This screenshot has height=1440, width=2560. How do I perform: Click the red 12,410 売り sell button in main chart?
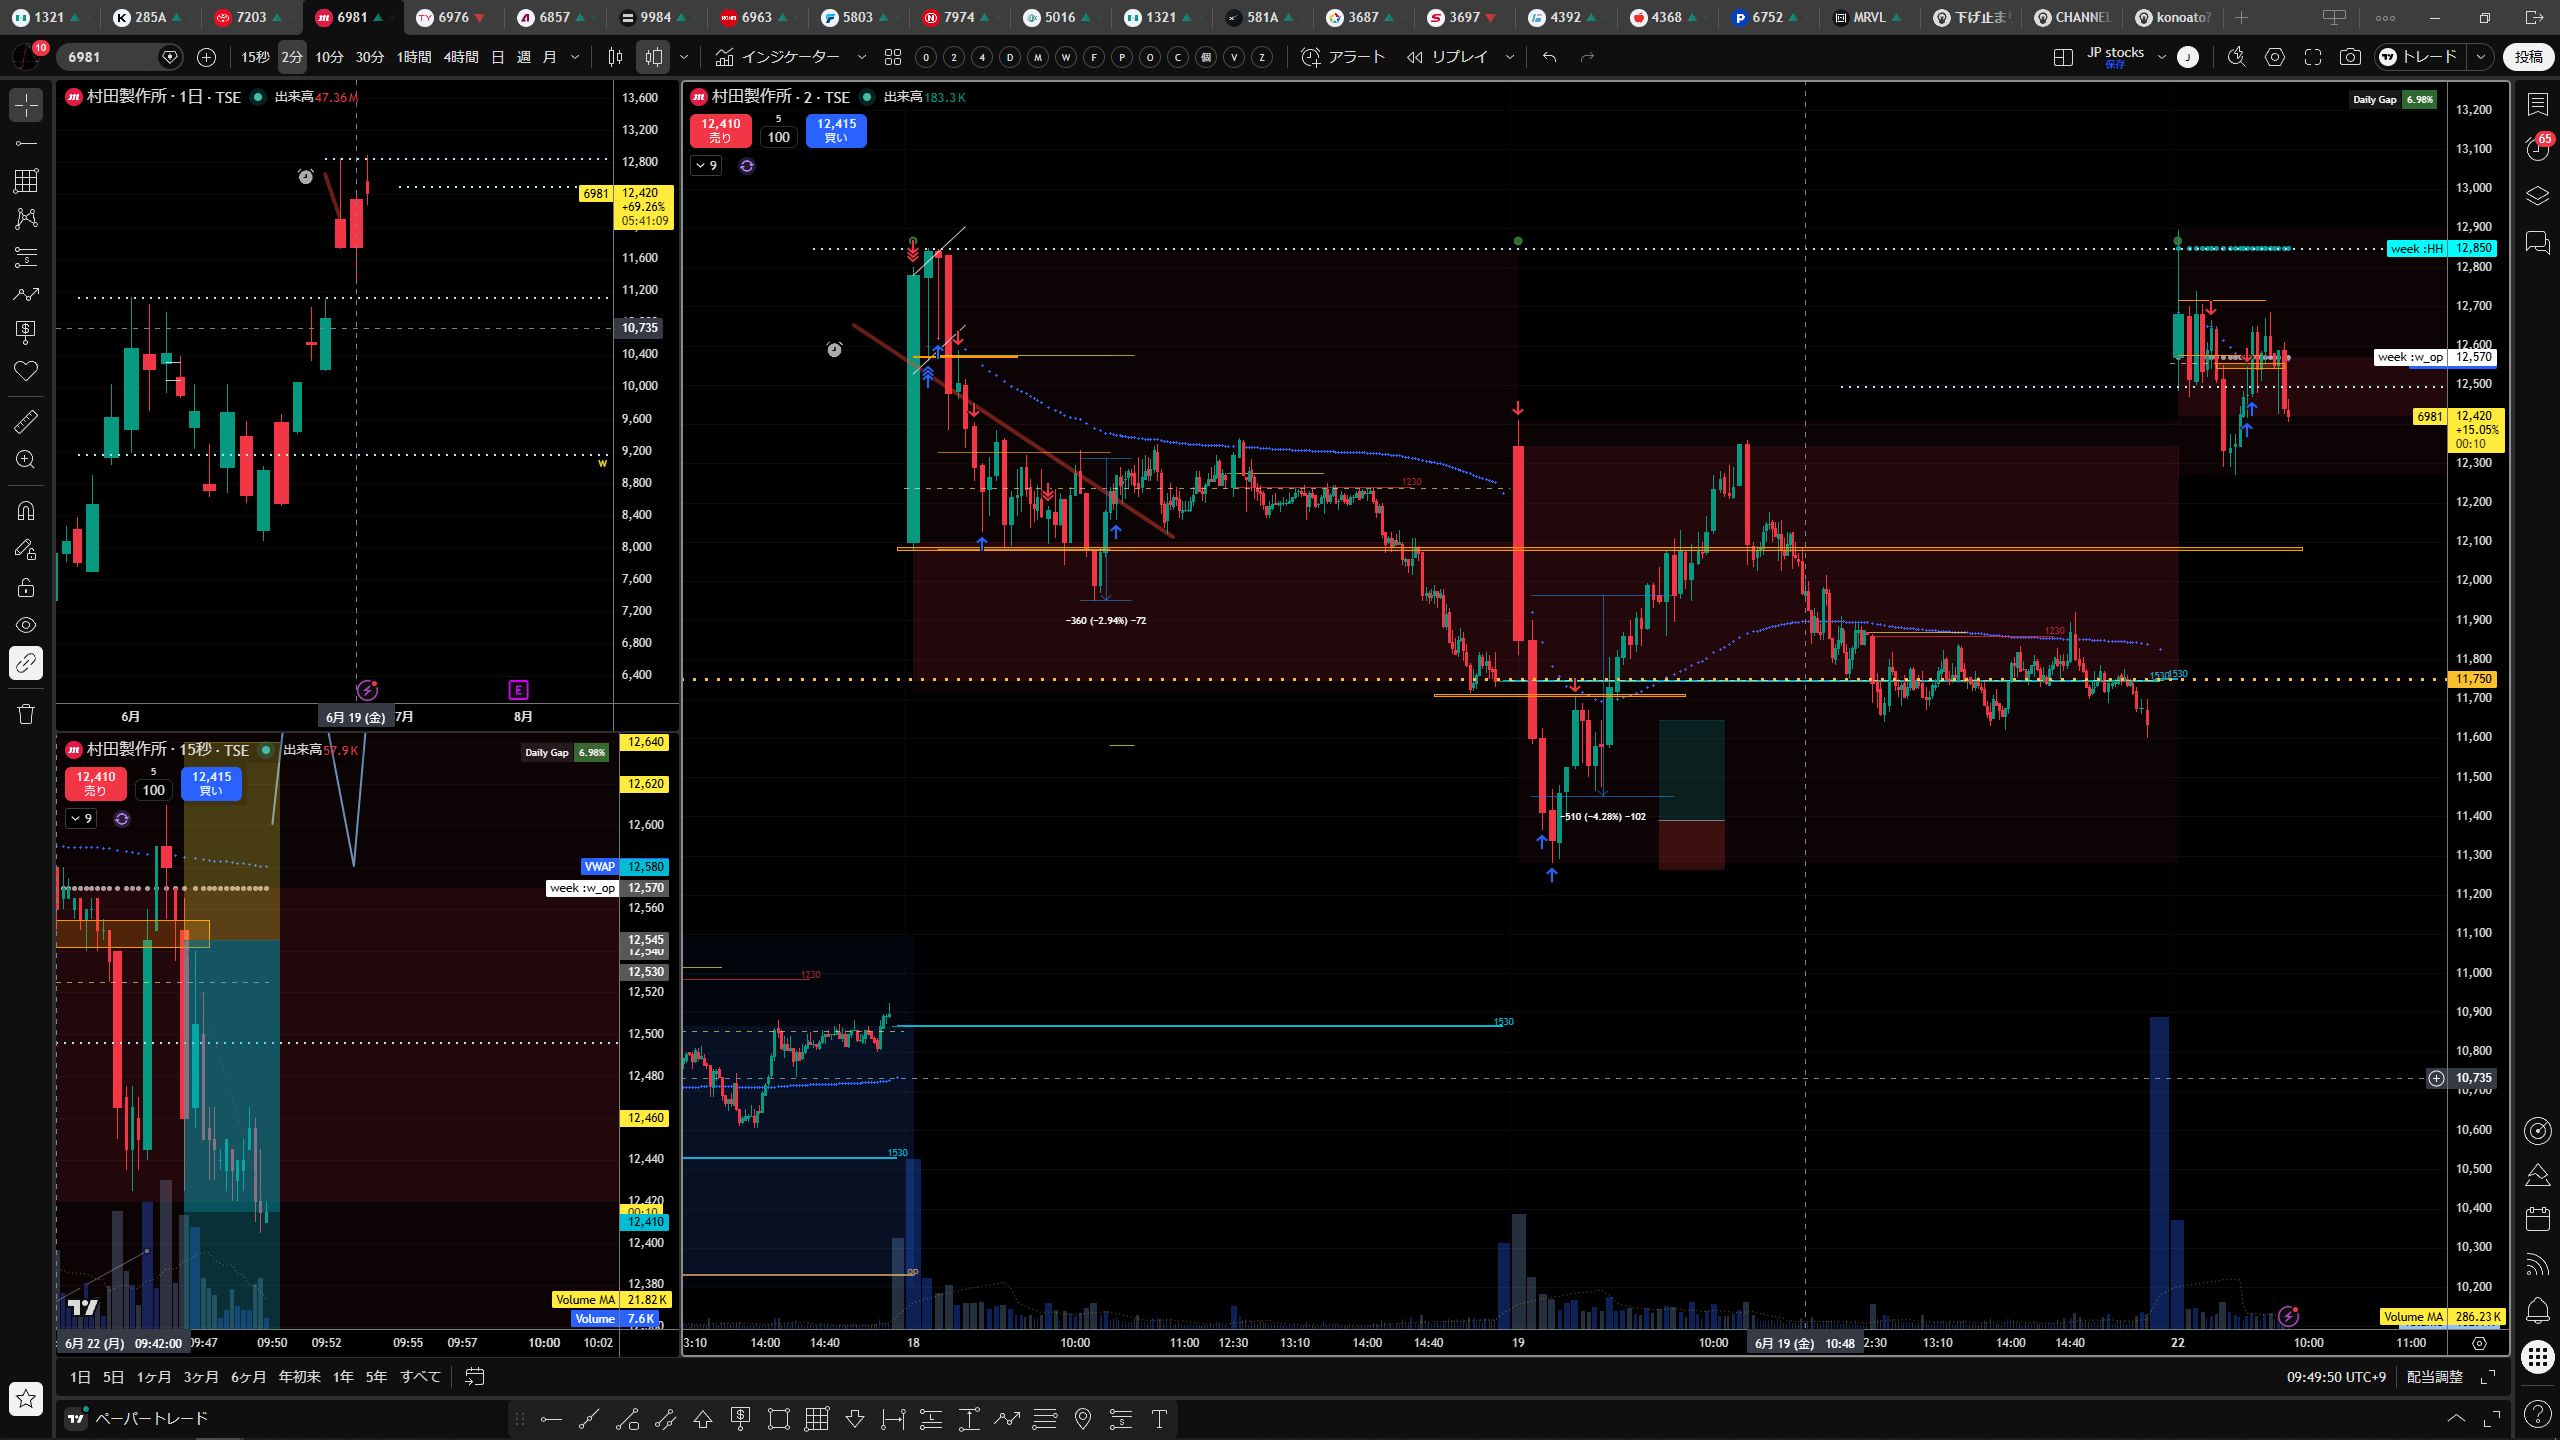click(x=721, y=130)
